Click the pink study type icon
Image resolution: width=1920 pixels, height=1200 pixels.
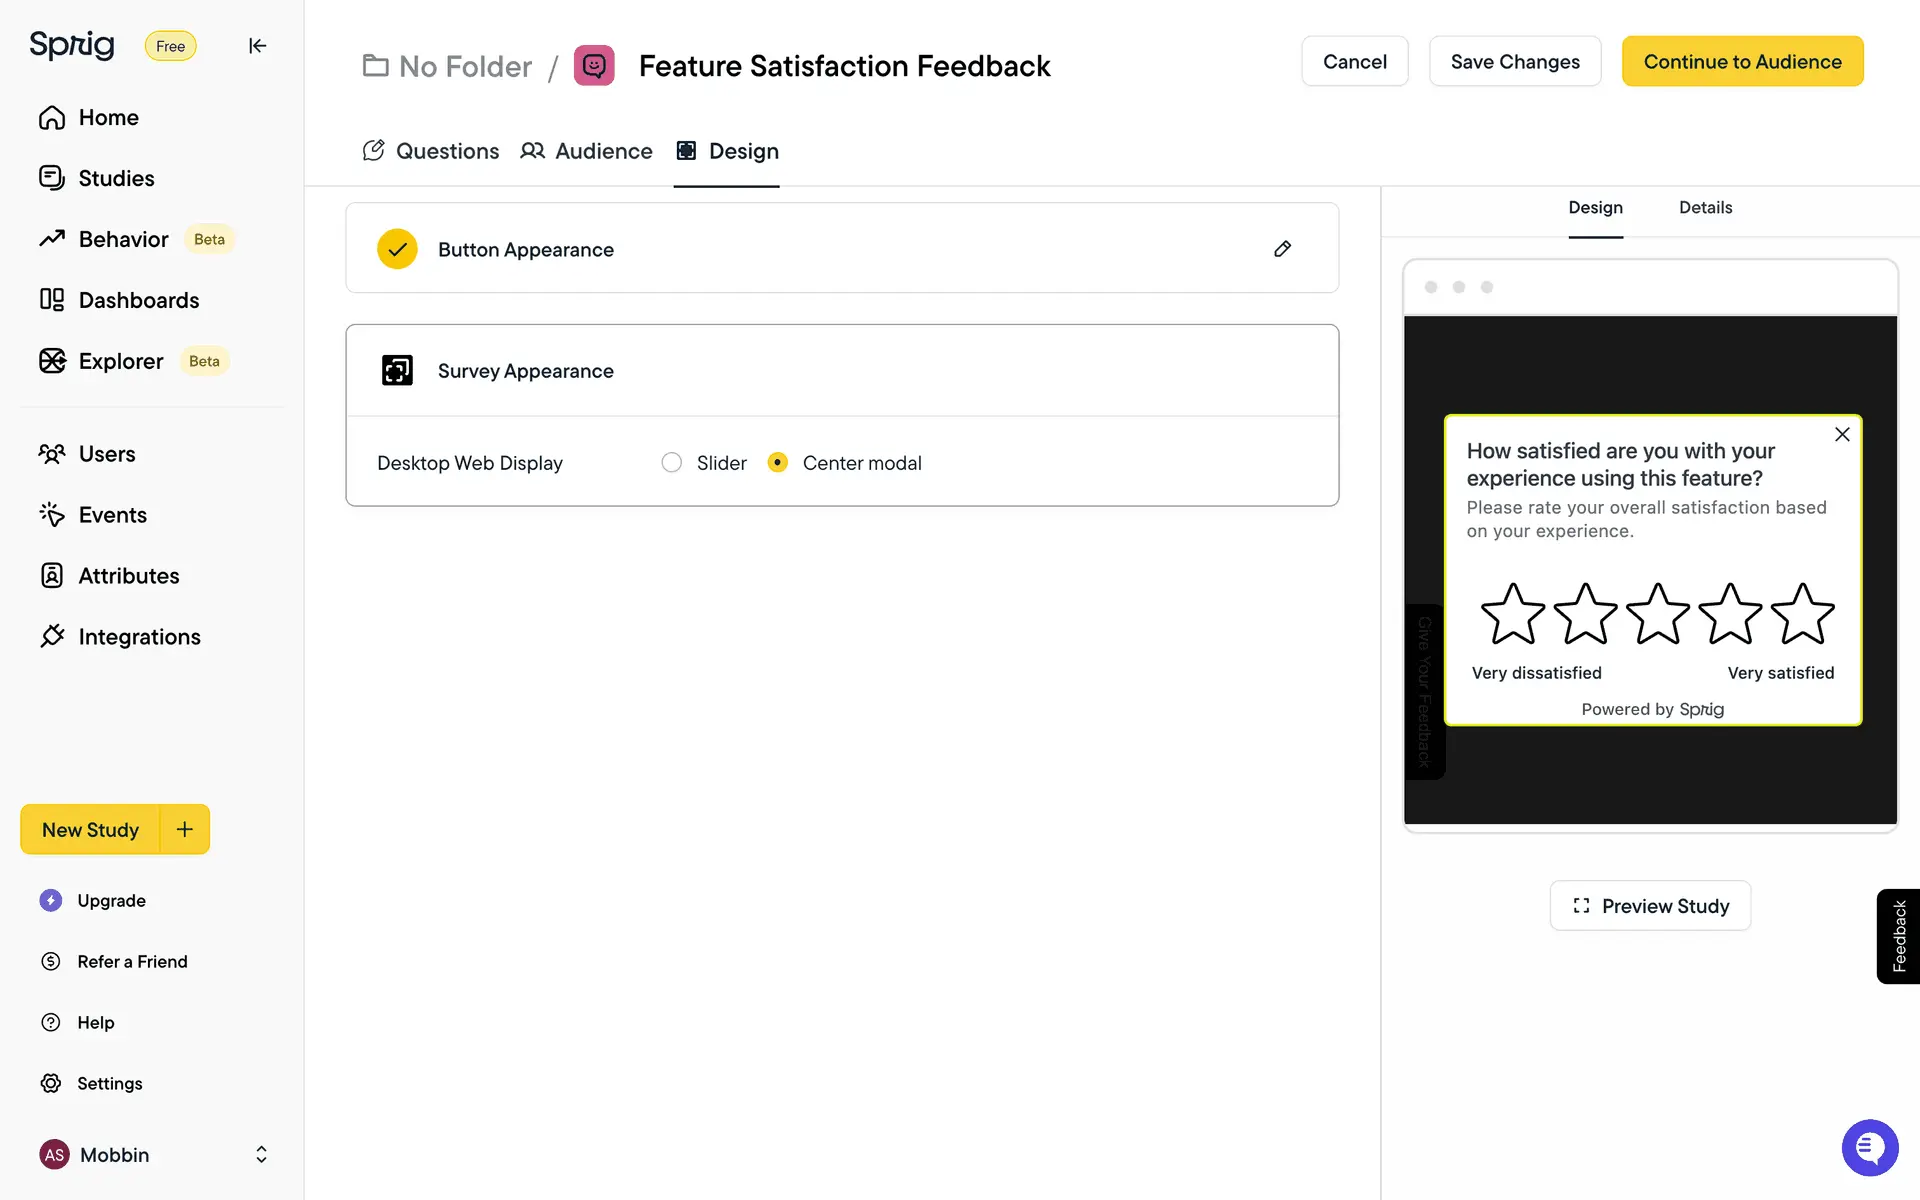(594, 66)
